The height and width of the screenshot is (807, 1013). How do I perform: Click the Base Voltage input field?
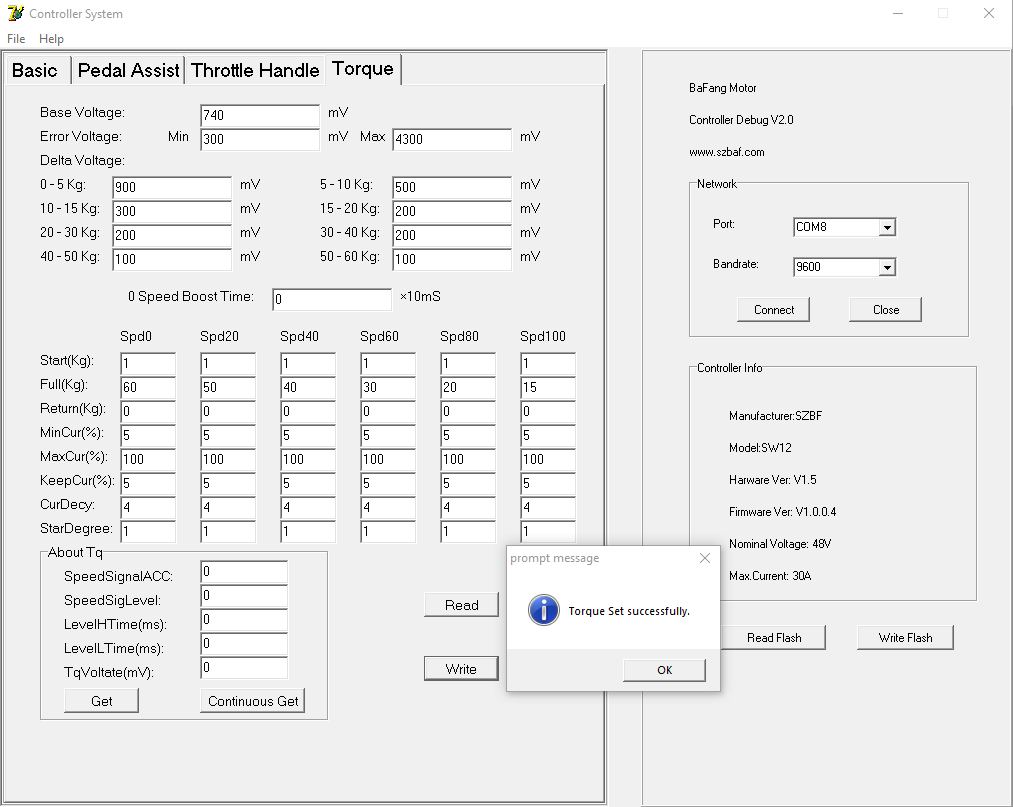click(260, 115)
